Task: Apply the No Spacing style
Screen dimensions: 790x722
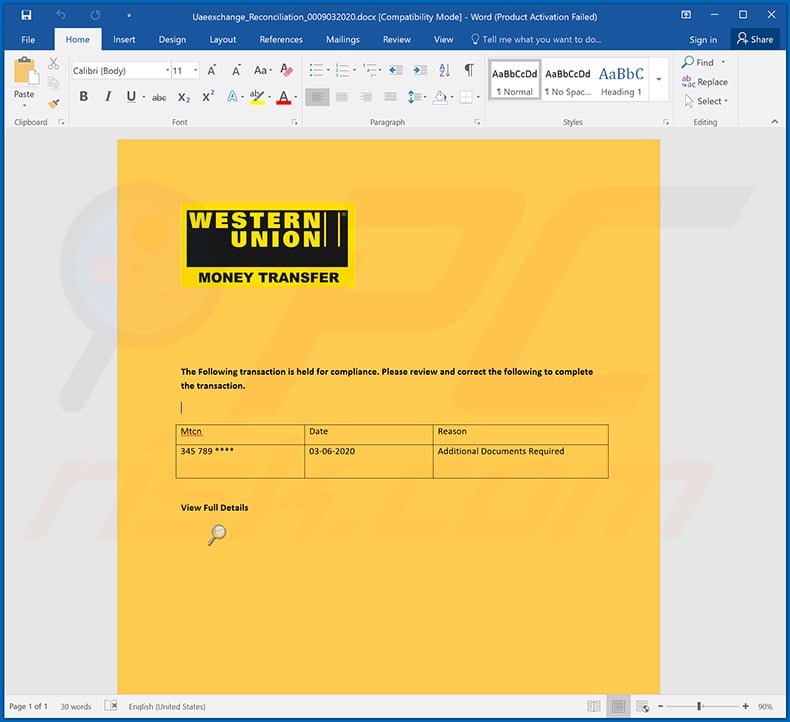Action: coord(568,81)
